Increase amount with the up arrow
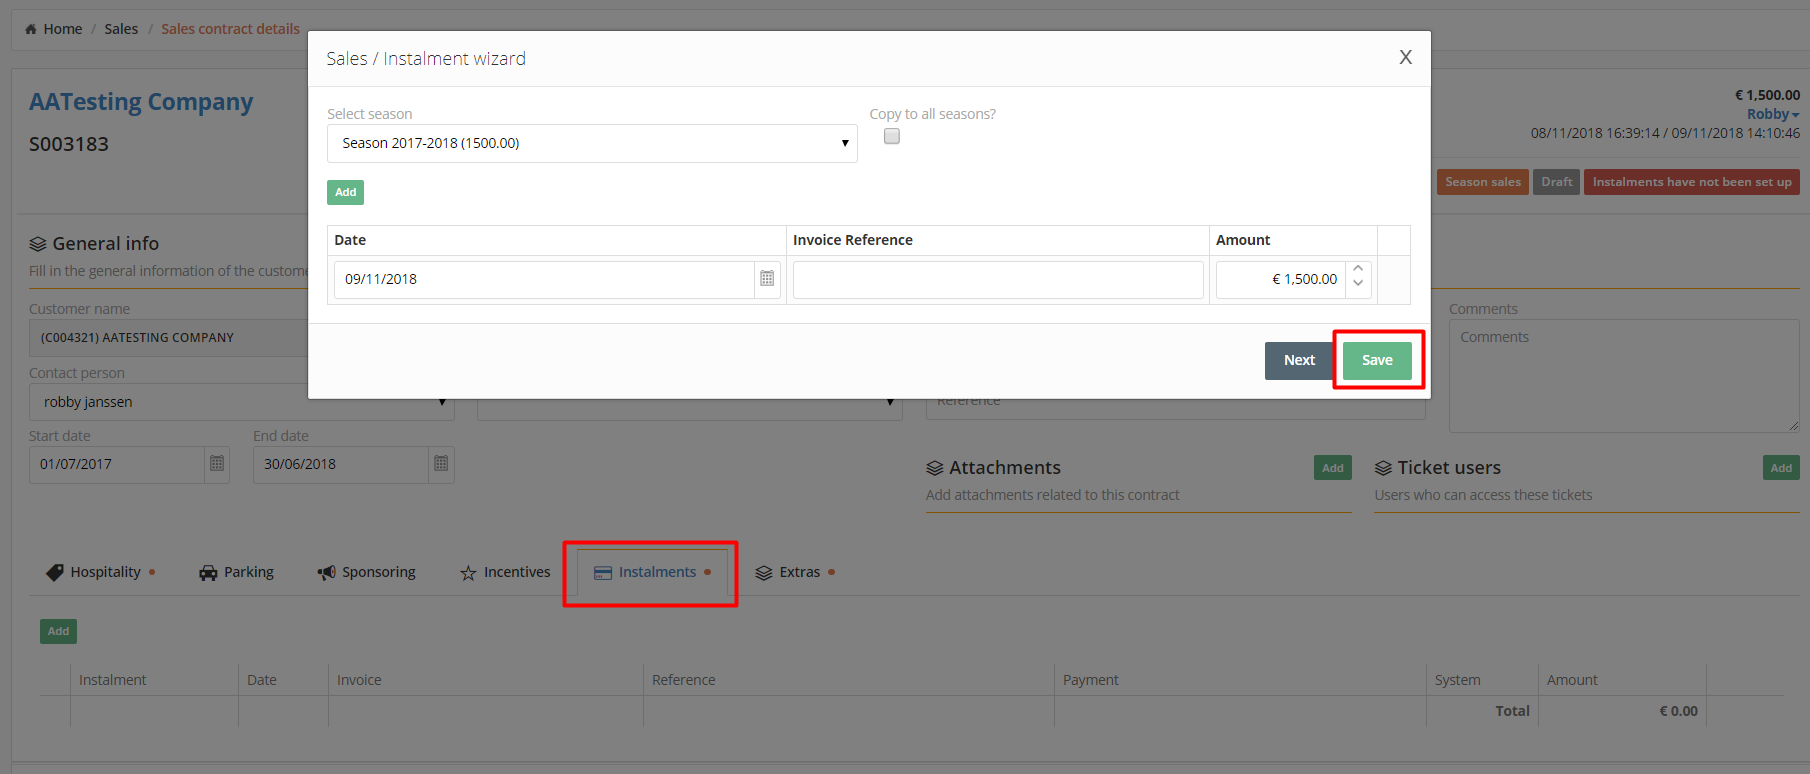Screen dimensions: 1810x774 coord(1358,269)
